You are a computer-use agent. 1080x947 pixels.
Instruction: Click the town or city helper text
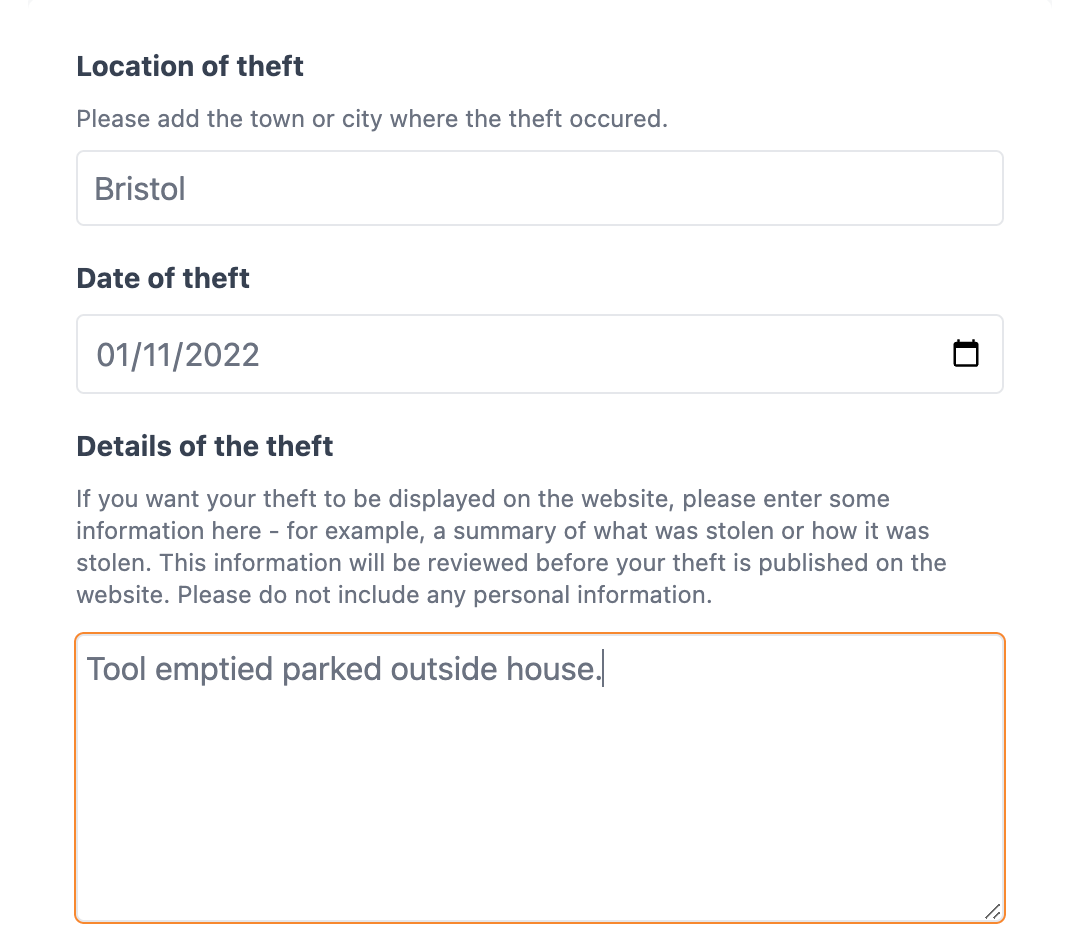372,119
